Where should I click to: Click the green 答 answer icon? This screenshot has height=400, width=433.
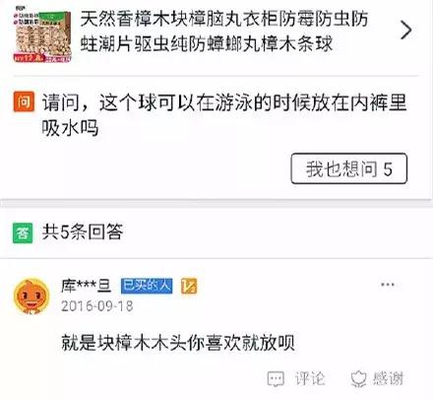tap(23, 233)
